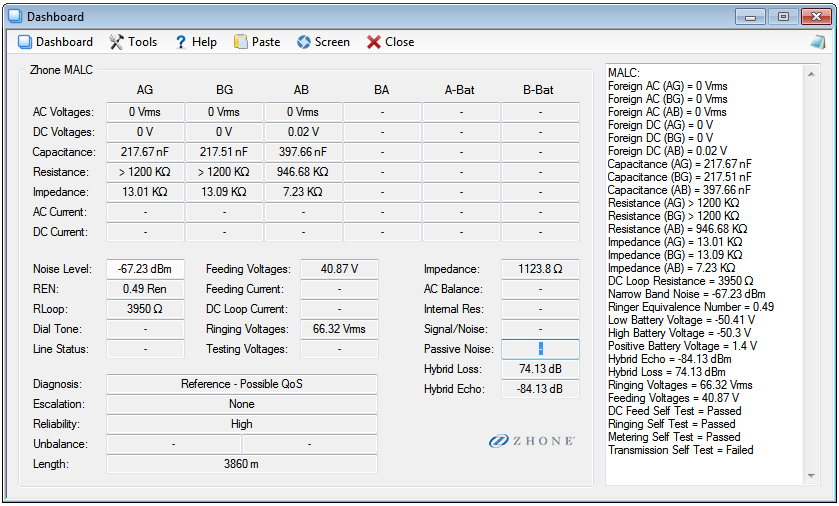839x506 pixels.
Task: Click the Hybrid Loss value 74.13 dB
Action: (x=540, y=369)
